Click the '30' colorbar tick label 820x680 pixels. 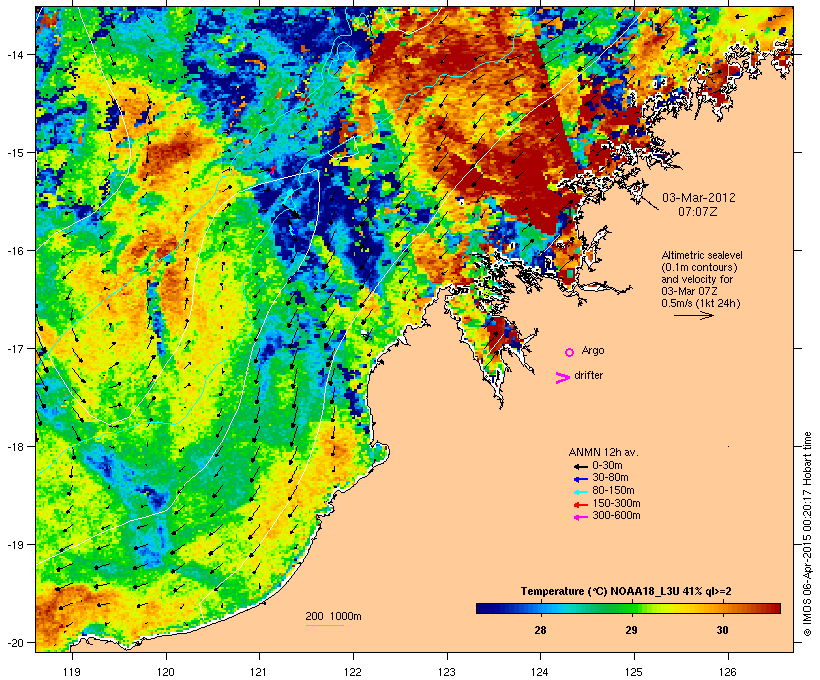point(722,630)
